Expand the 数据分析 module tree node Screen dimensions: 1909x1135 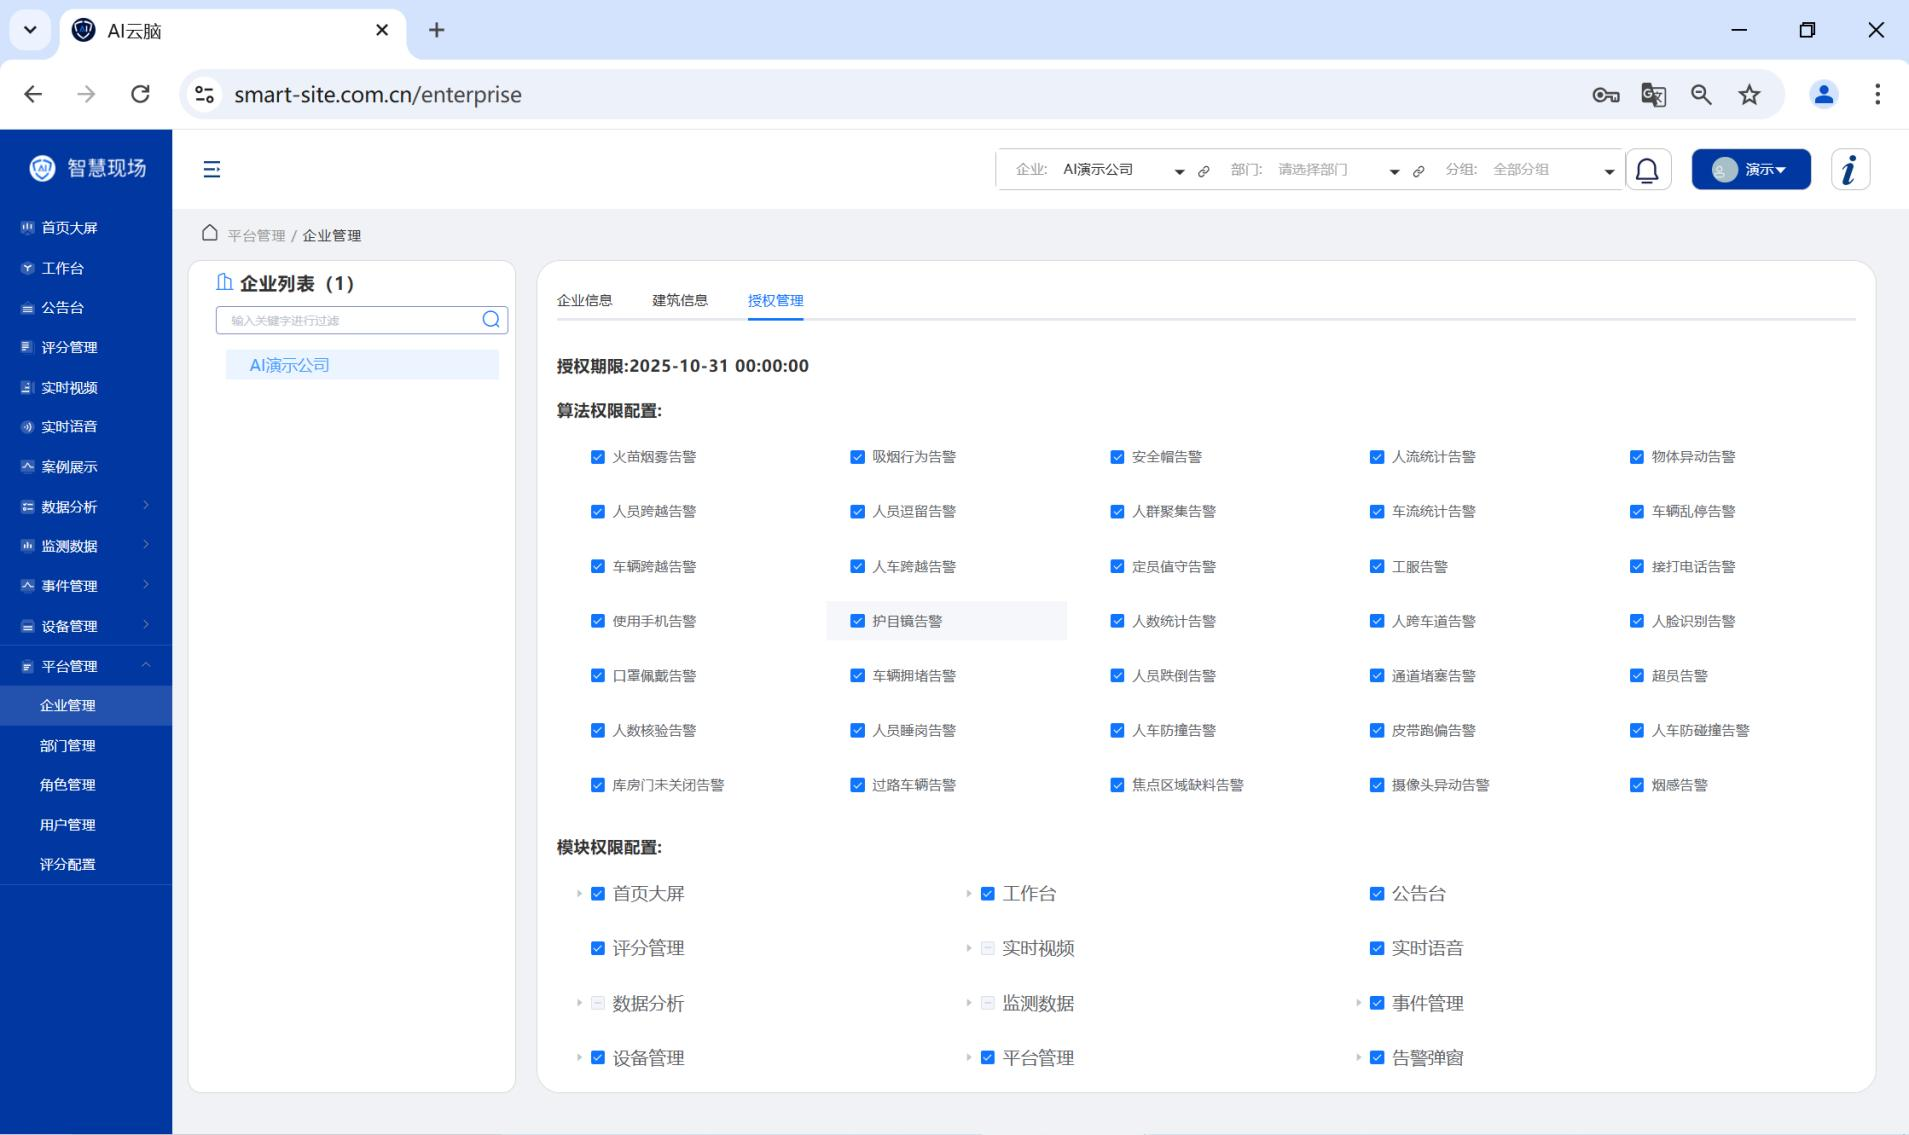point(578,1002)
